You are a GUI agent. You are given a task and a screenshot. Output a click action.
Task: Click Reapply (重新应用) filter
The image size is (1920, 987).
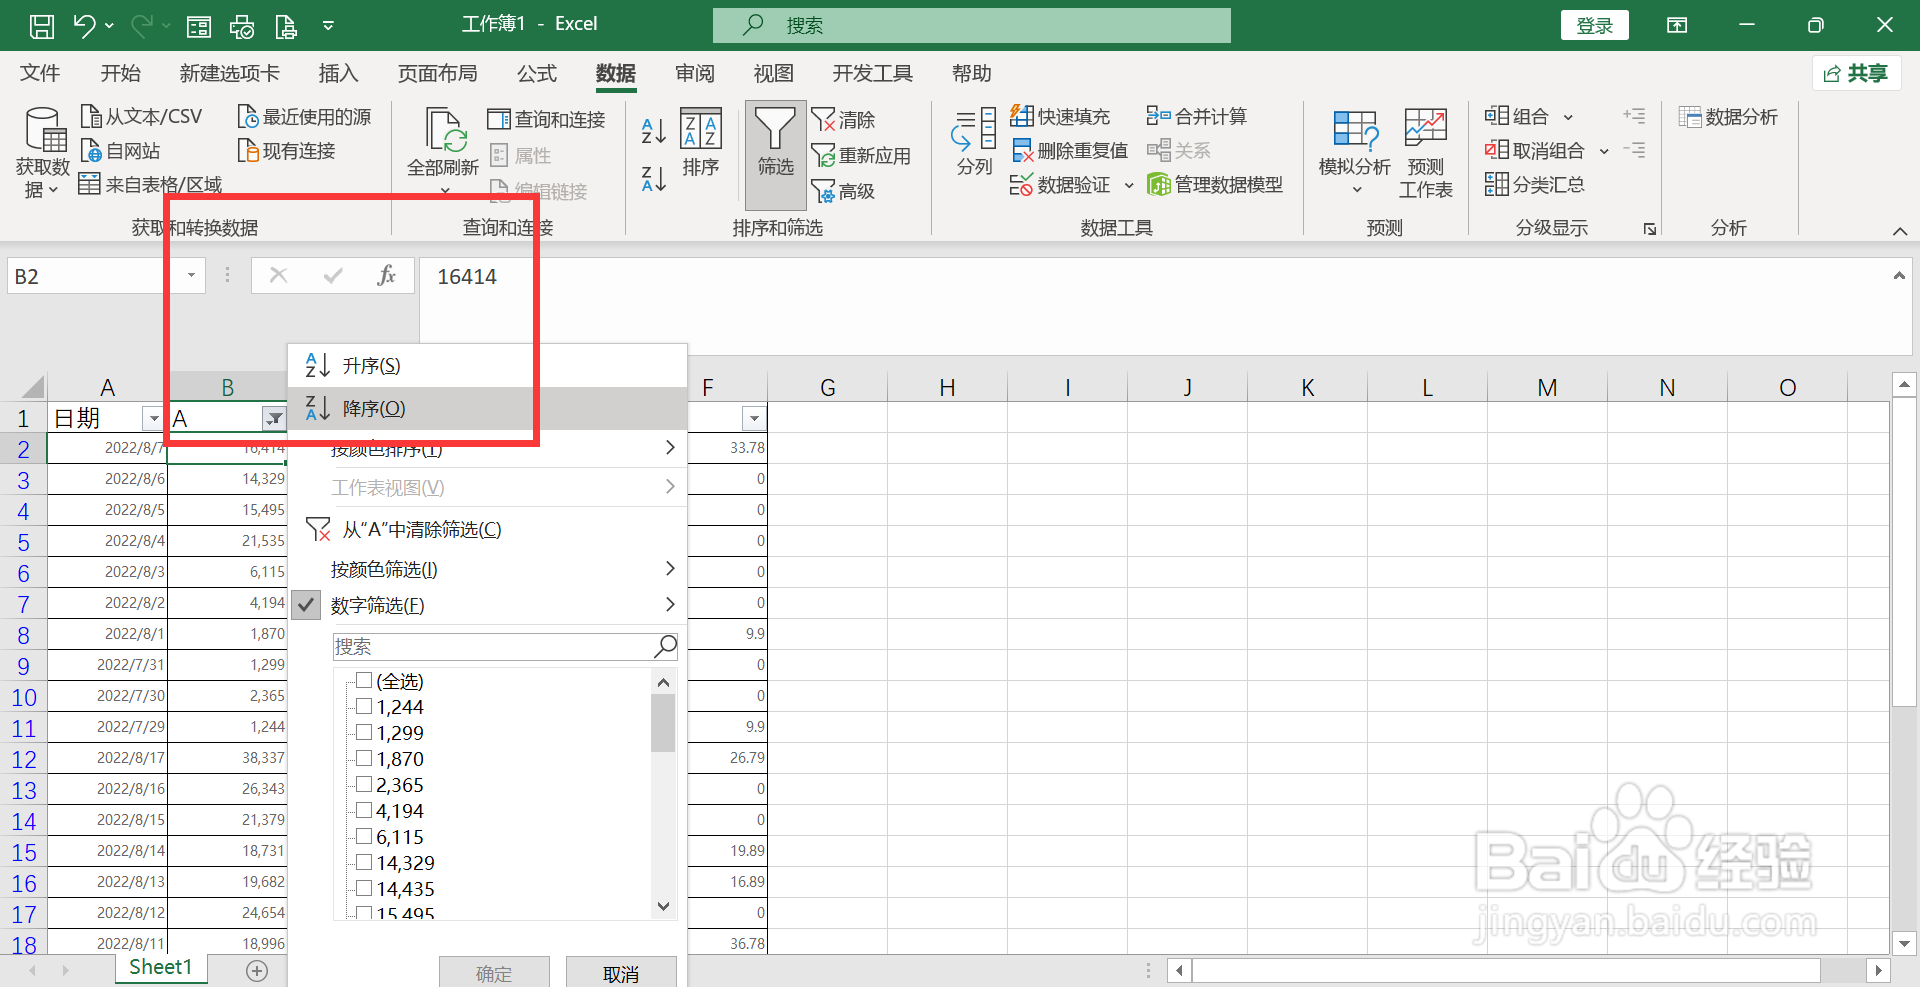(861, 156)
